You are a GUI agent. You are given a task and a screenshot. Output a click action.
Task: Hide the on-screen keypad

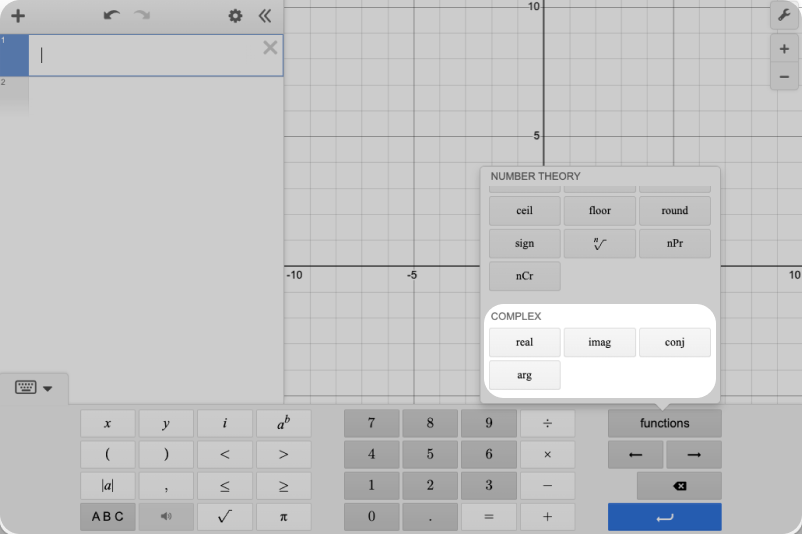(x=34, y=388)
